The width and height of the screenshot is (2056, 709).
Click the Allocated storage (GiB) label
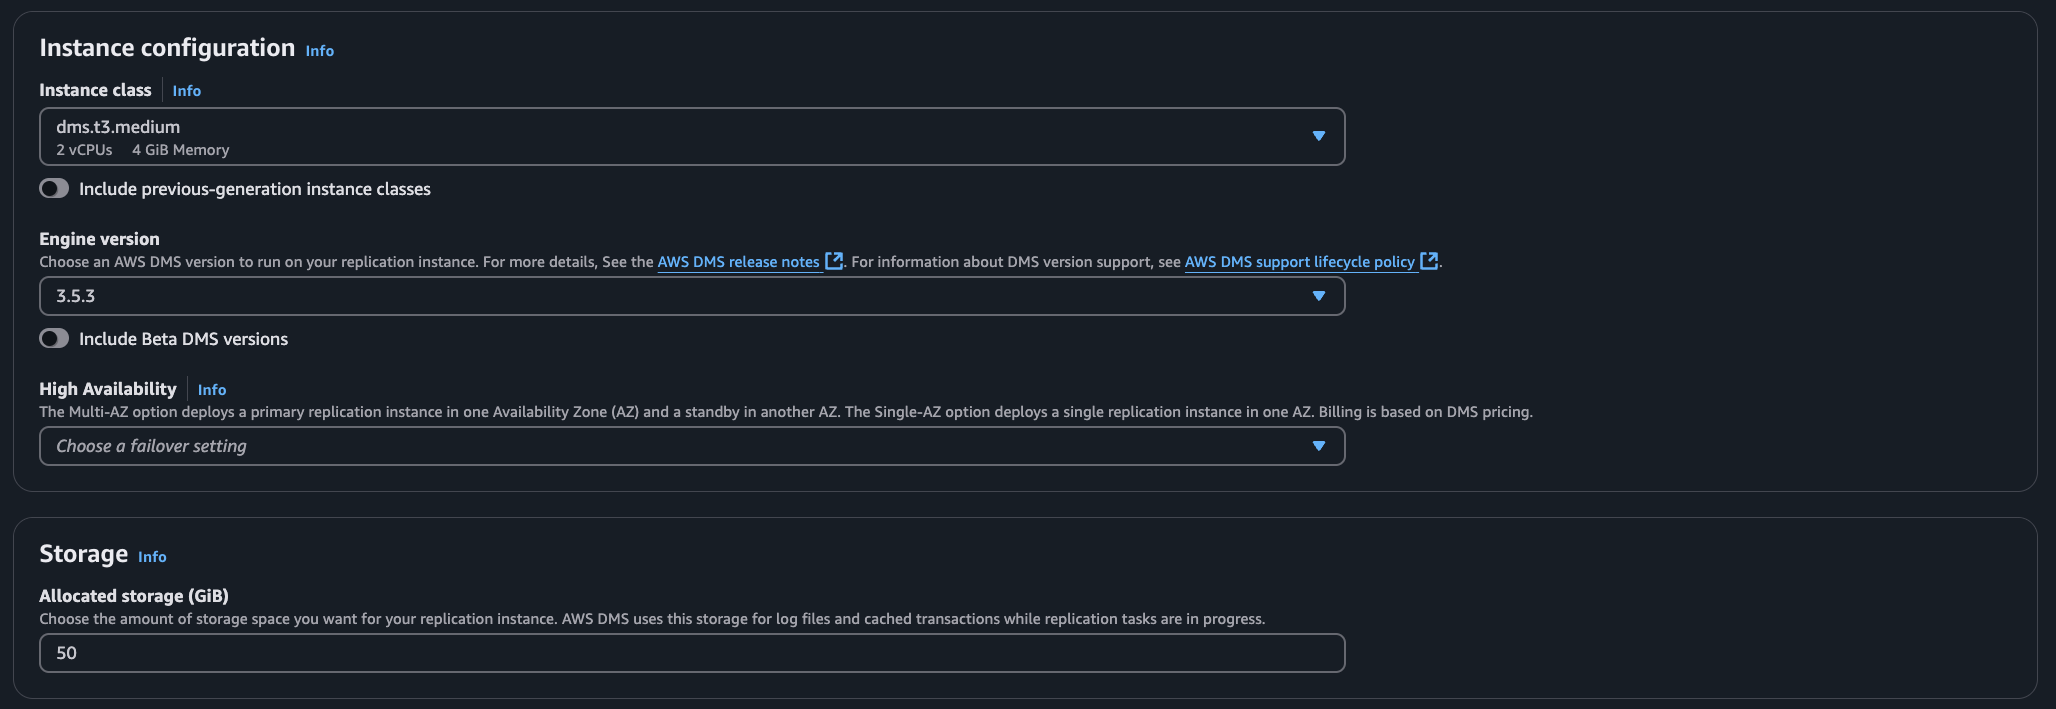(x=134, y=596)
